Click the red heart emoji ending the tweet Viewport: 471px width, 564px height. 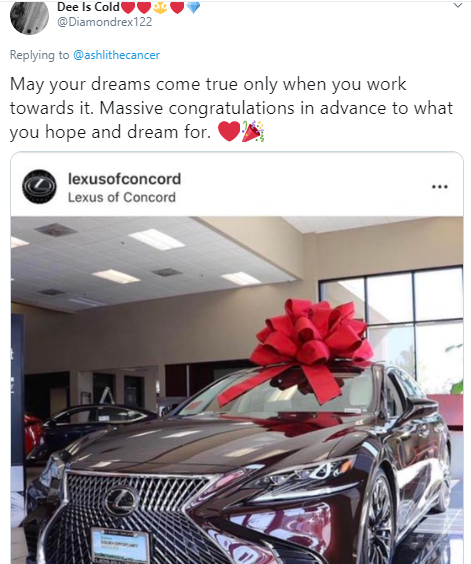tap(229, 131)
